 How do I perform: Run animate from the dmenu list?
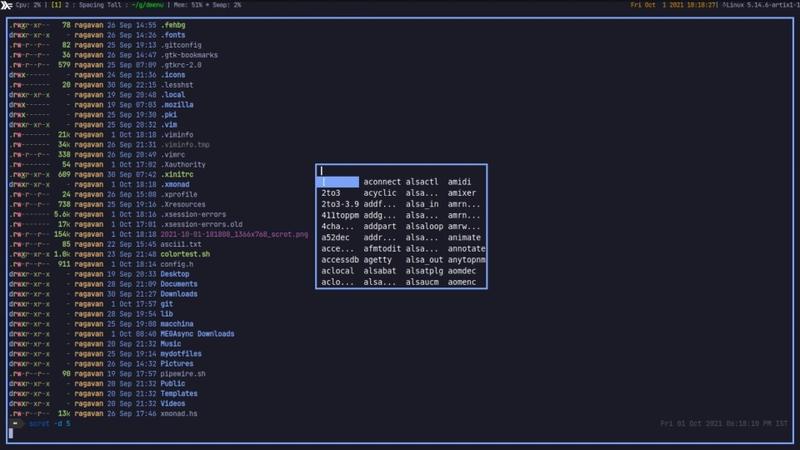[464, 238]
